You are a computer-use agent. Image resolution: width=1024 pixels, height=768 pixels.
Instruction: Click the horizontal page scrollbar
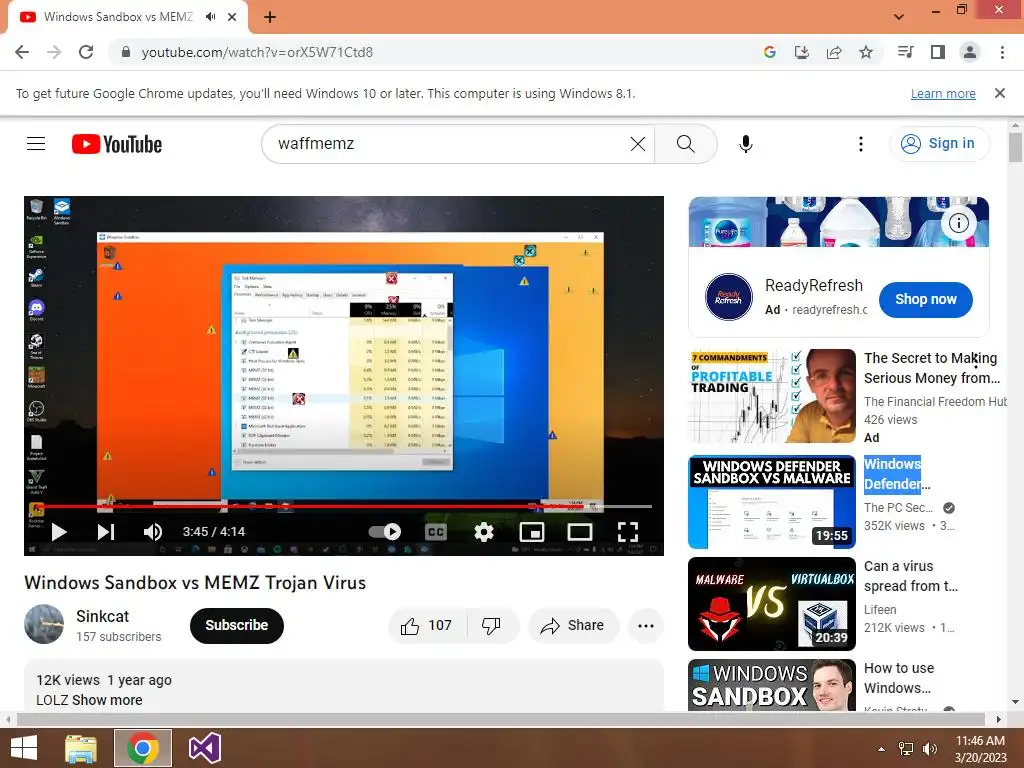tap(500, 720)
